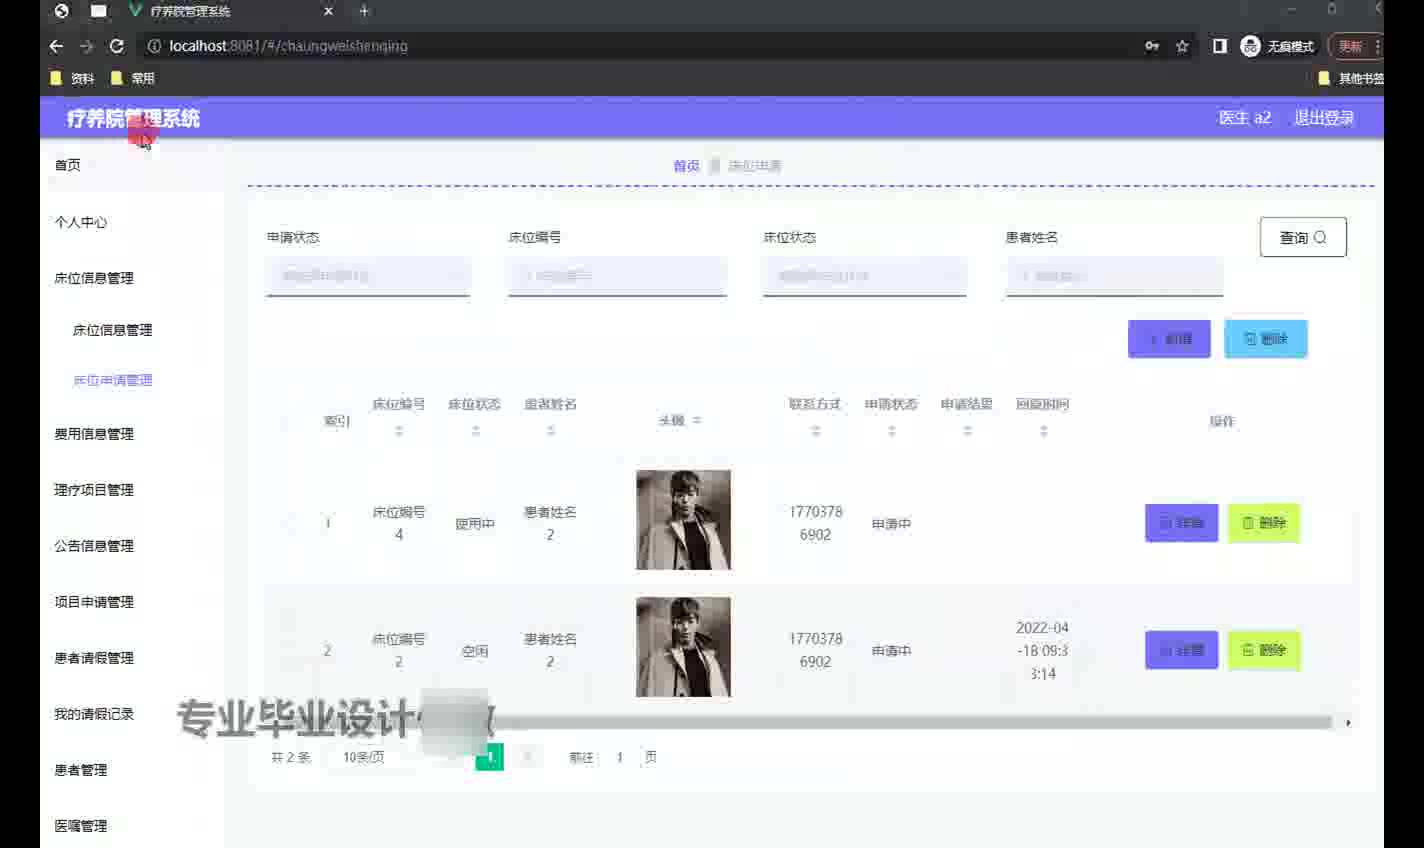
Task: Click the 疗养院管理系统 header title
Action: tap(133, 118)
